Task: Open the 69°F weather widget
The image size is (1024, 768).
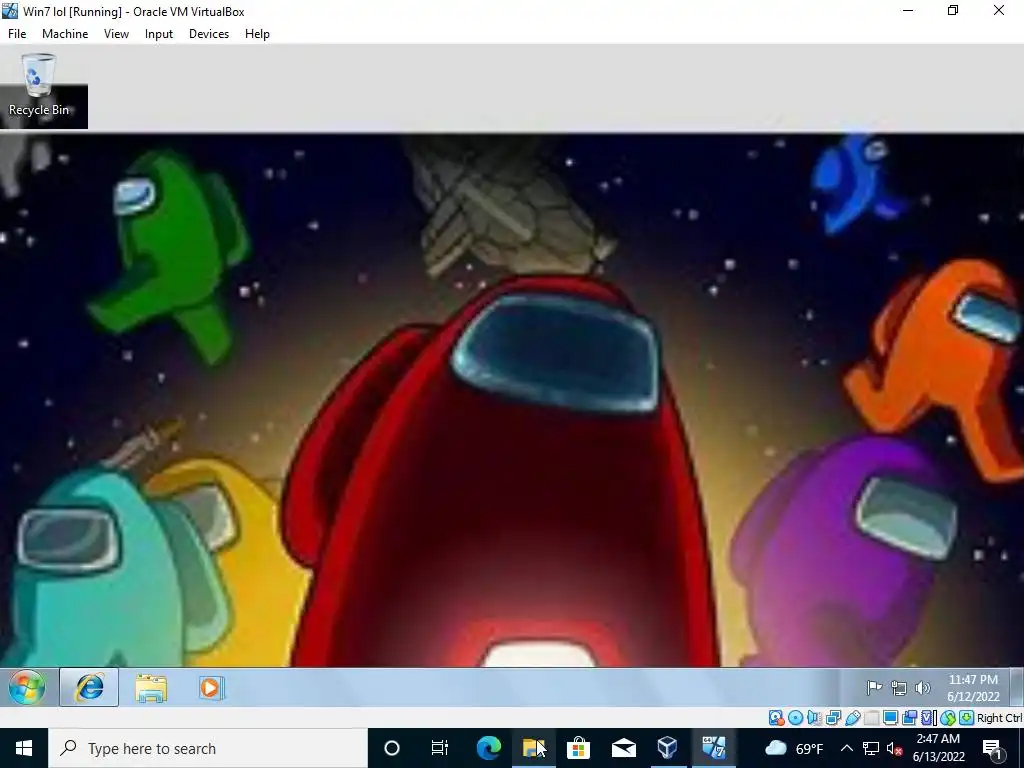Action: point(793,748)
